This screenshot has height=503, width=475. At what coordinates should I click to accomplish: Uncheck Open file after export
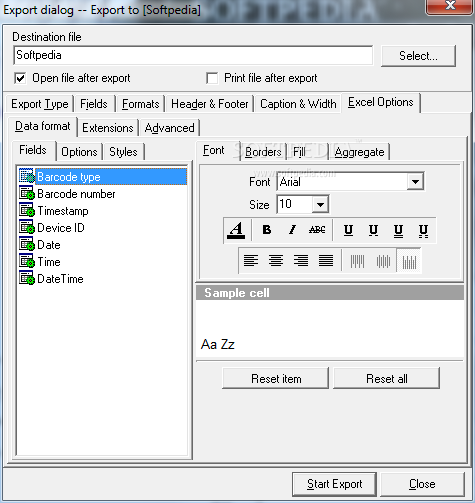click(x=20, y=78)
